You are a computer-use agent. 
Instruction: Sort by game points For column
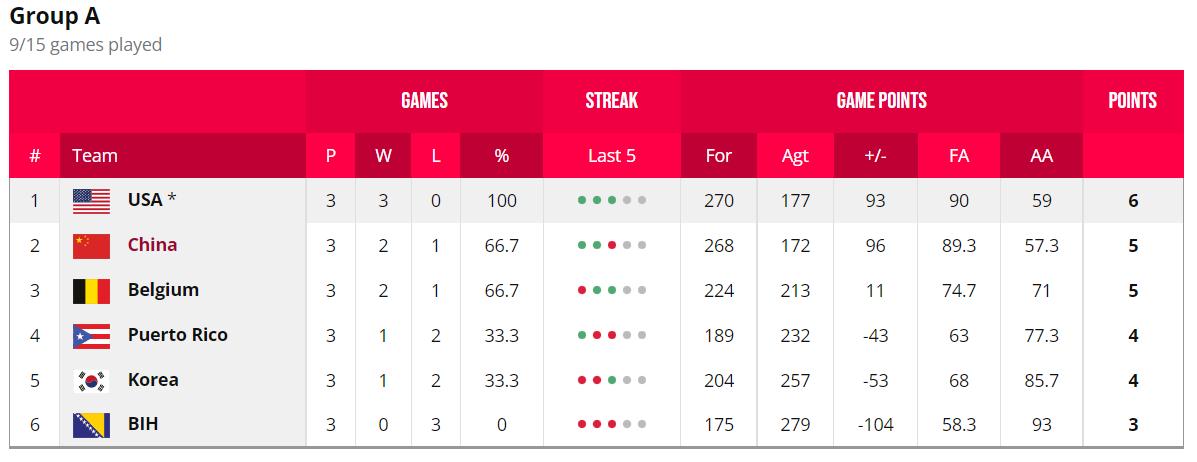718,156
